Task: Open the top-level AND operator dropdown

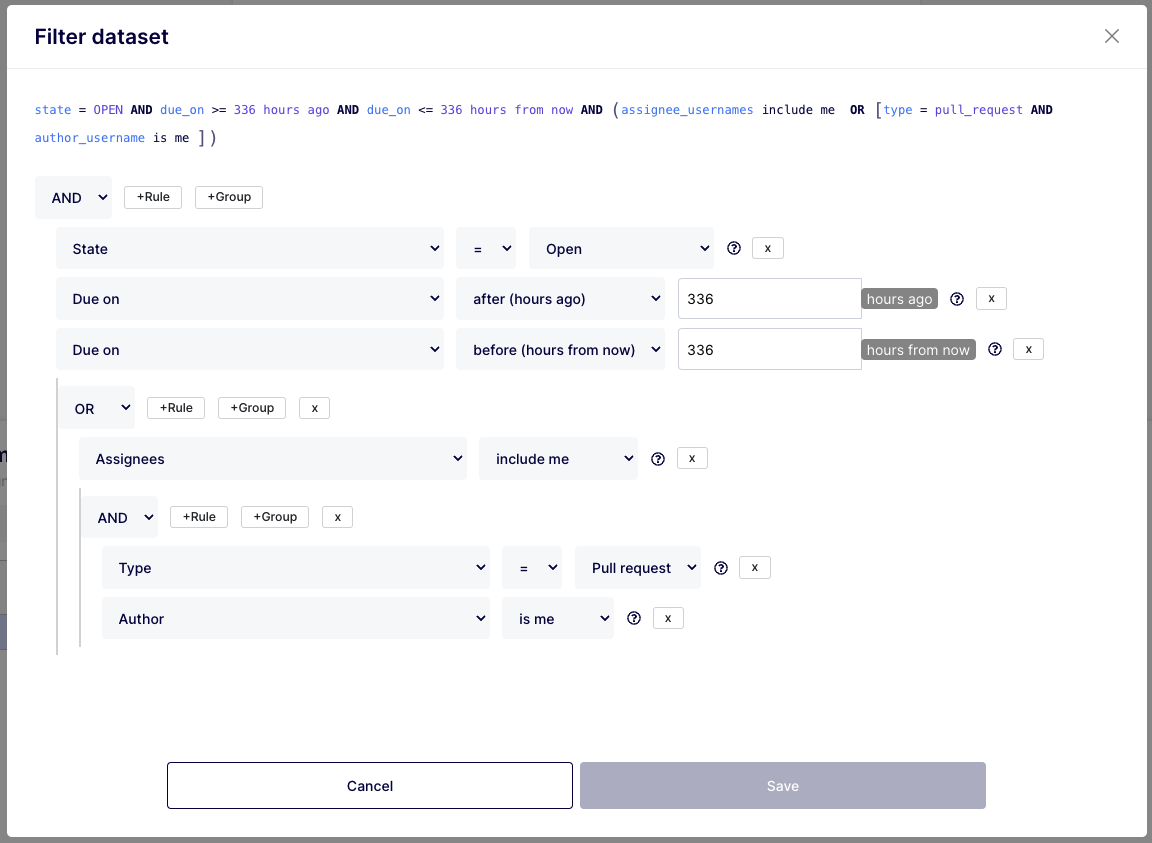Action: (73, 198)
